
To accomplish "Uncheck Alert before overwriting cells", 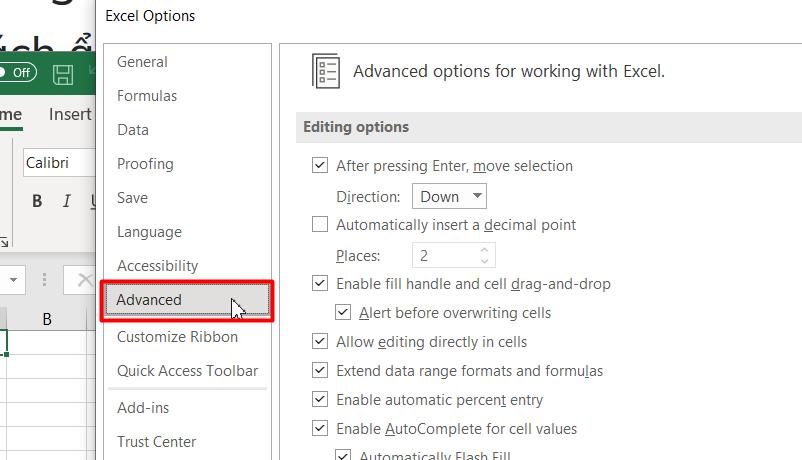I will click(343, 313).
